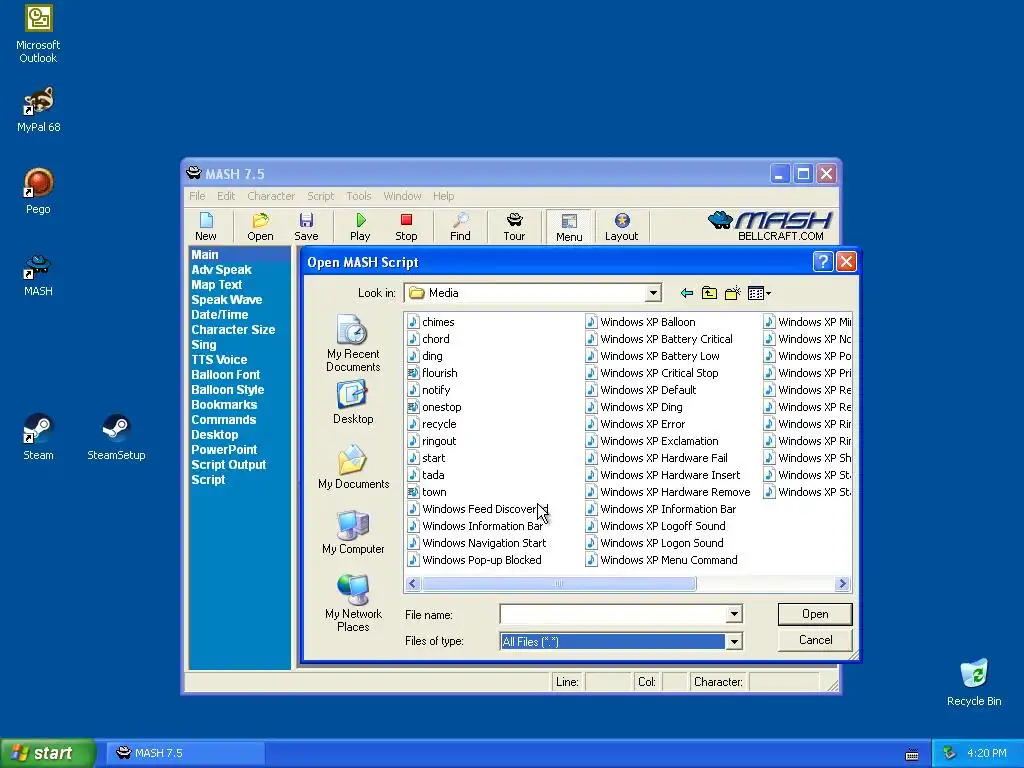The image size is (1024, 768).
Task: Select the chimes sound file
Action: [x=431, y=322]
